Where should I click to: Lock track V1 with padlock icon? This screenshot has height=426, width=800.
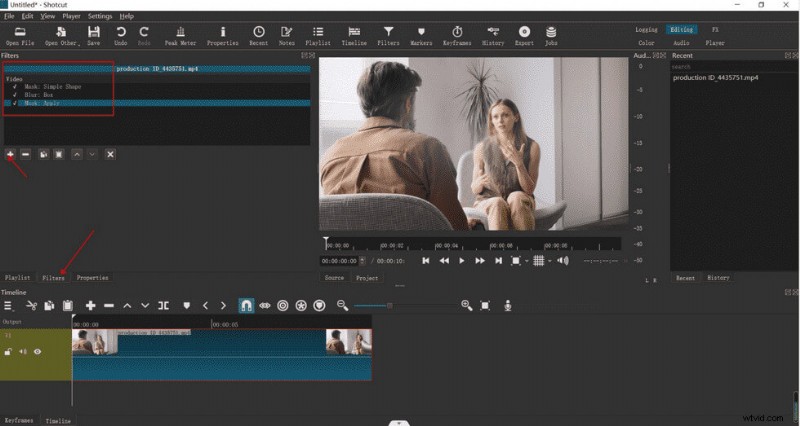pyautogui.click(x=8, y=352)
